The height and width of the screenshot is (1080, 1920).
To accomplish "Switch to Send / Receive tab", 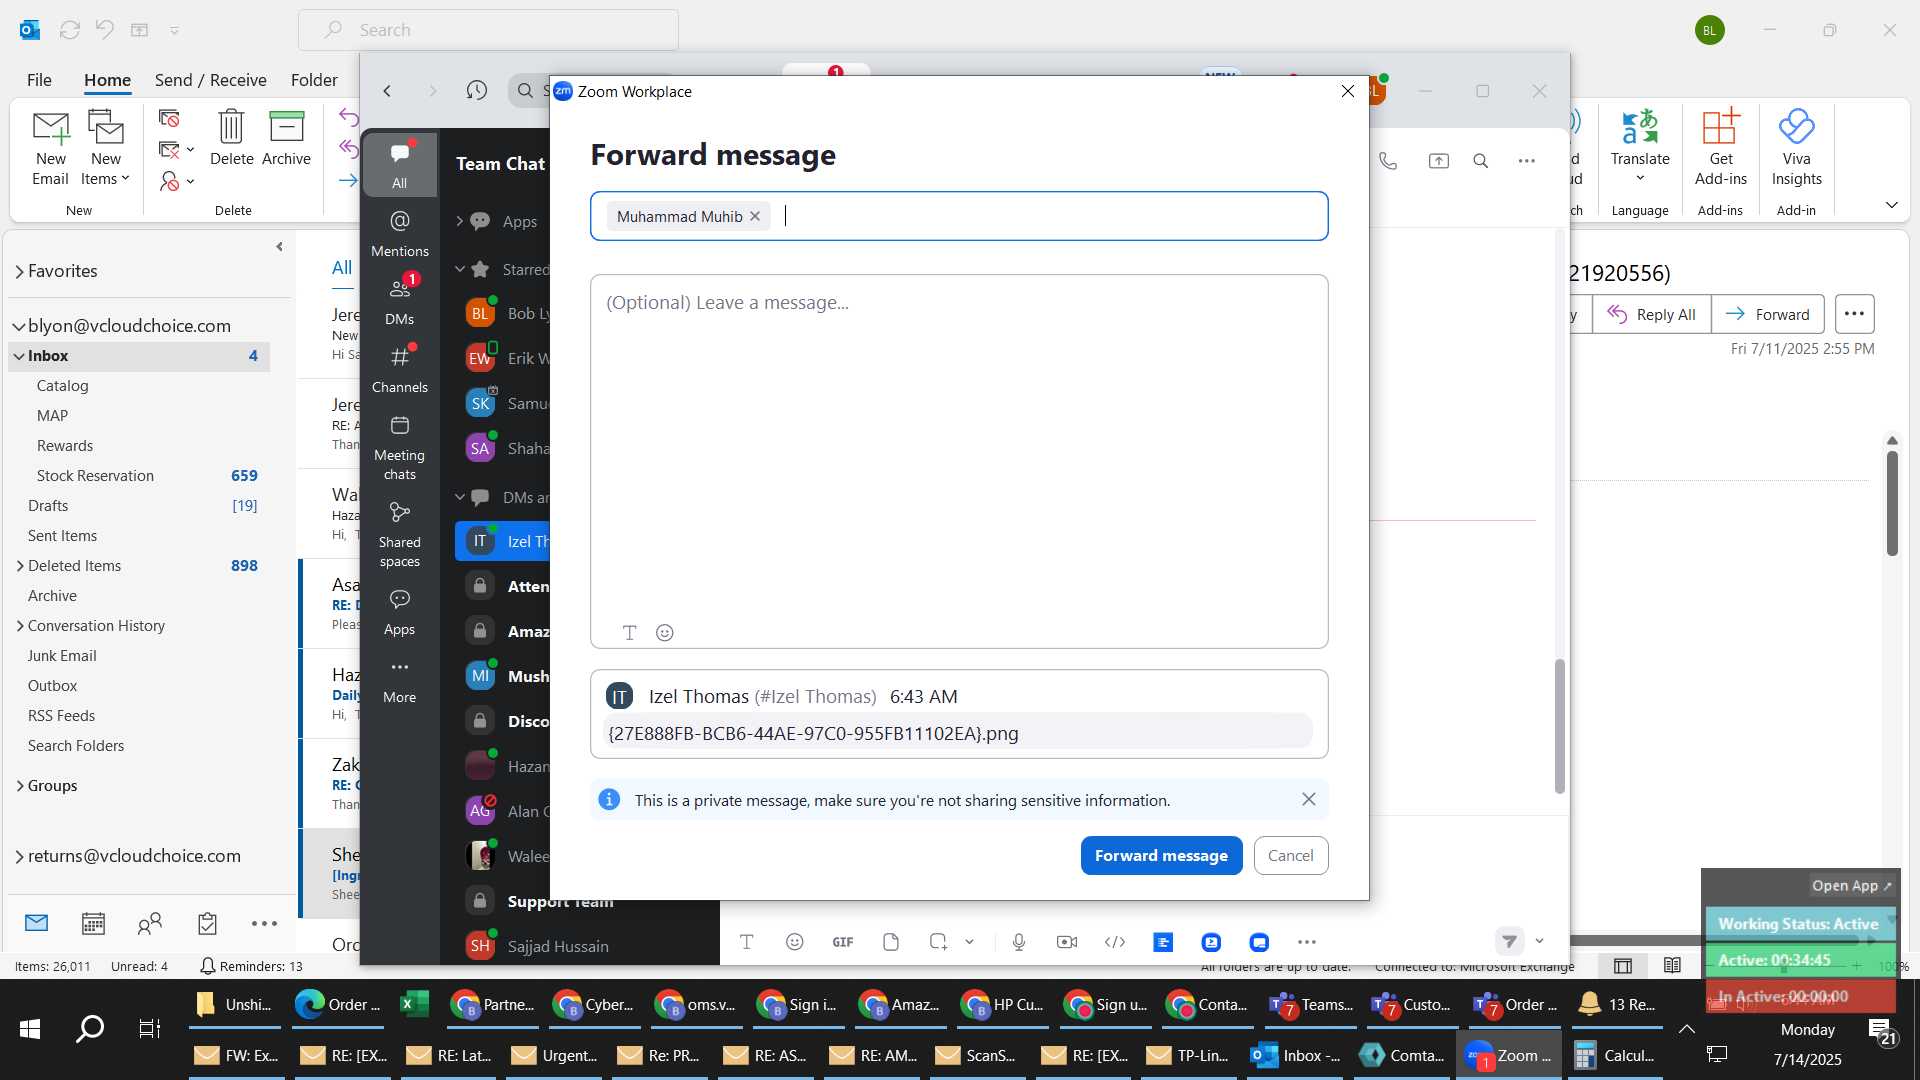I will click(x=210, y=80).
